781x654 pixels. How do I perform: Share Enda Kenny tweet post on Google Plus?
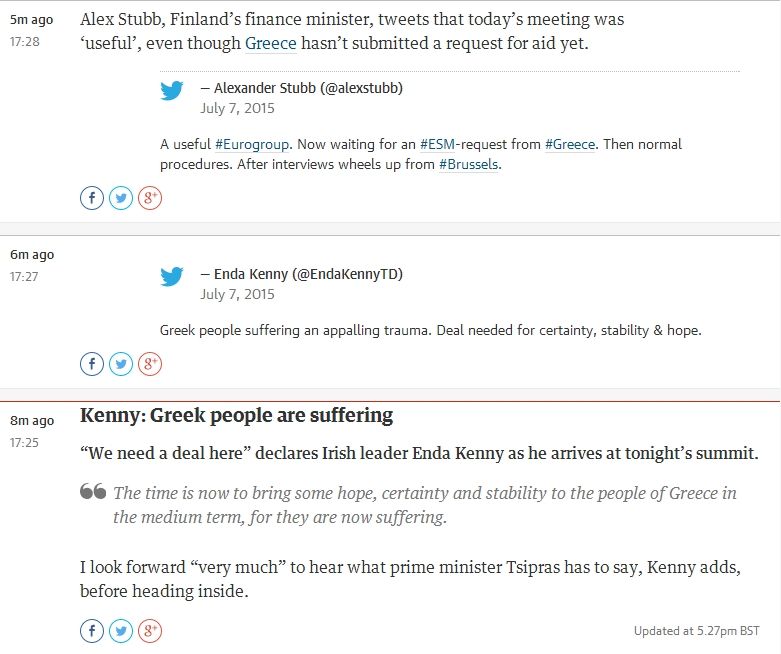point(150,364)
